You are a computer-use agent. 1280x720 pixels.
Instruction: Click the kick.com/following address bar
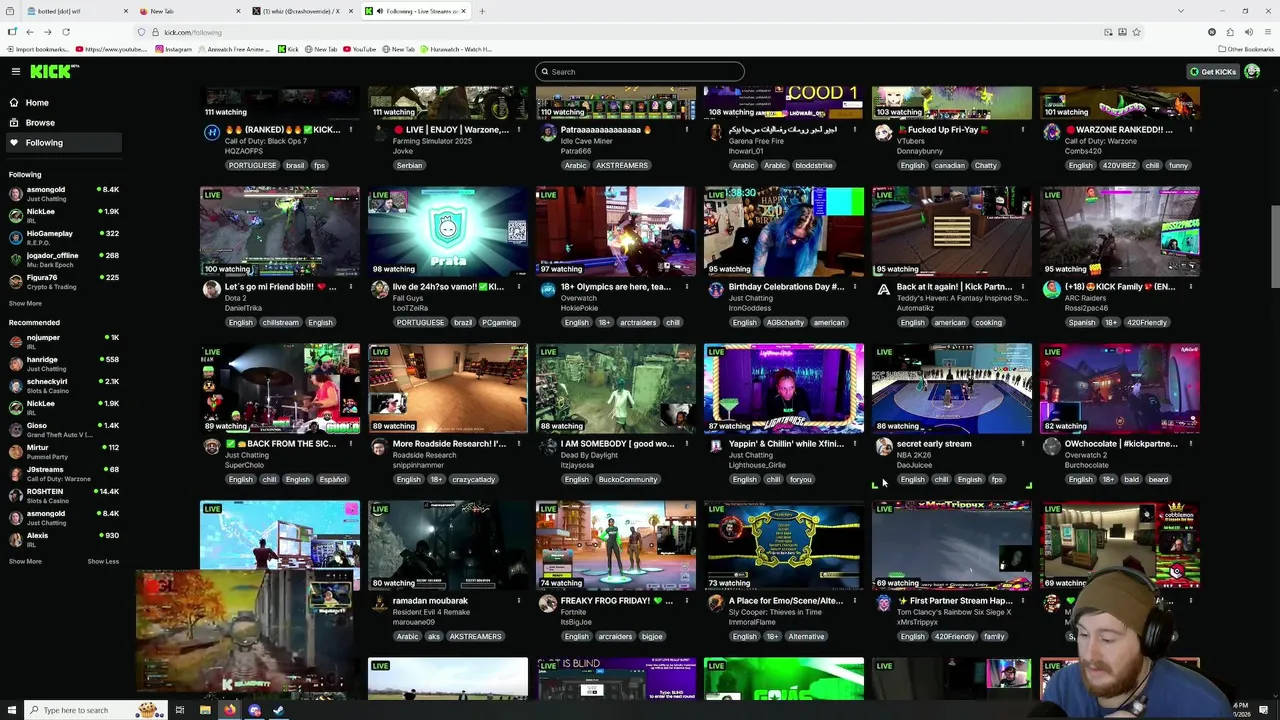[x=620, y=32]
